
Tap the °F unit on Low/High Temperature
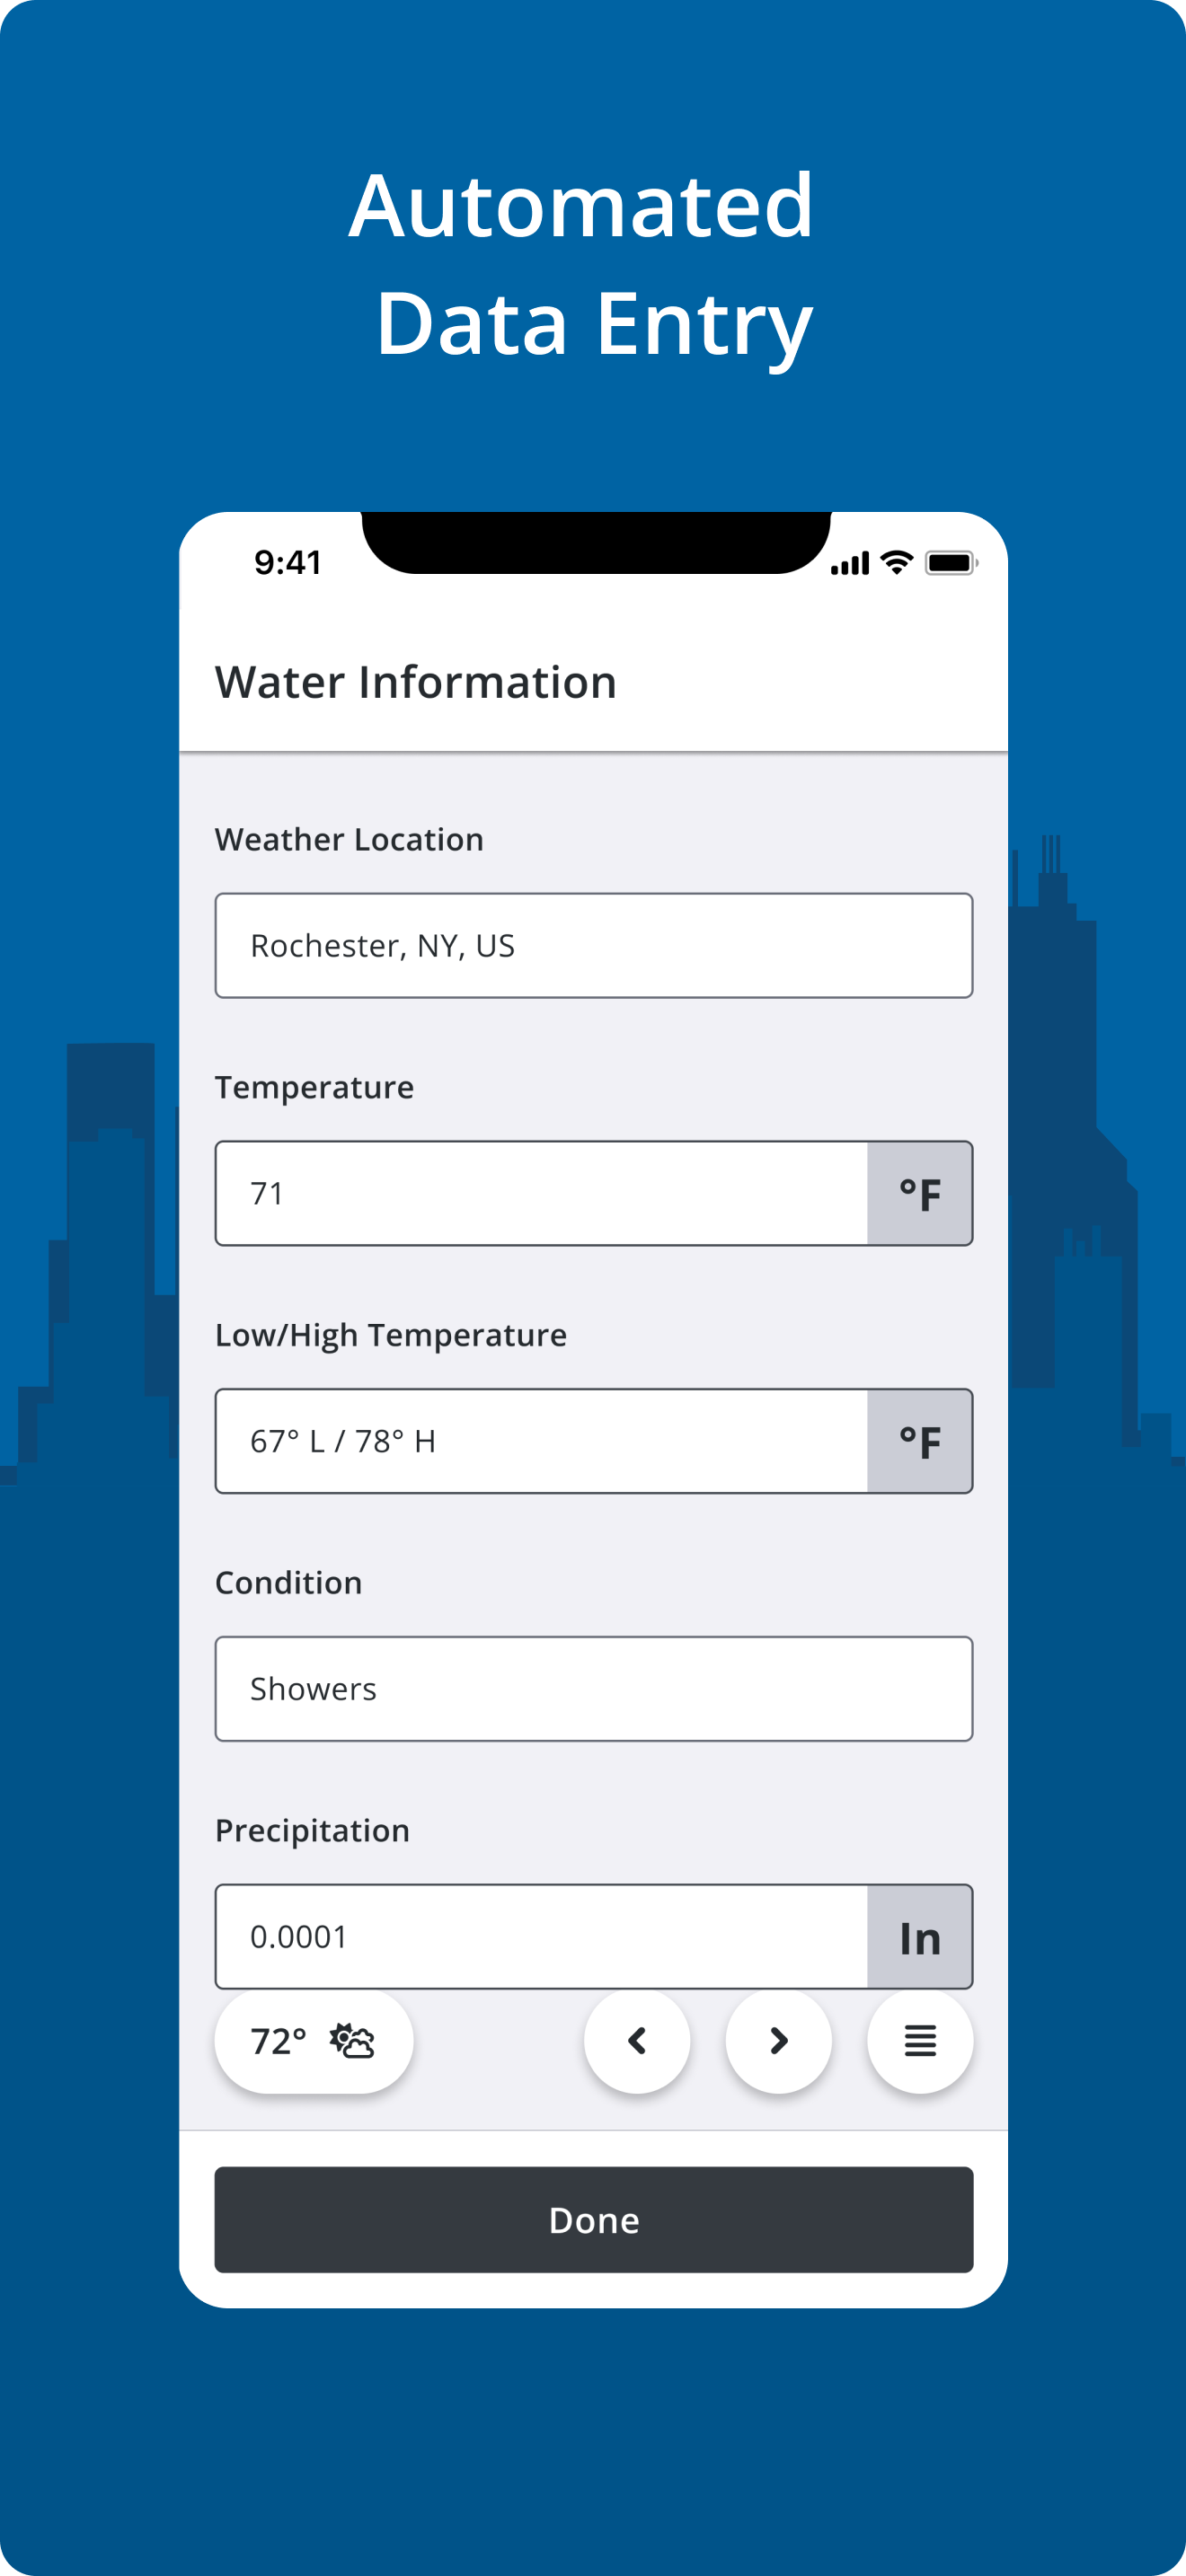tap(920, 1441)
